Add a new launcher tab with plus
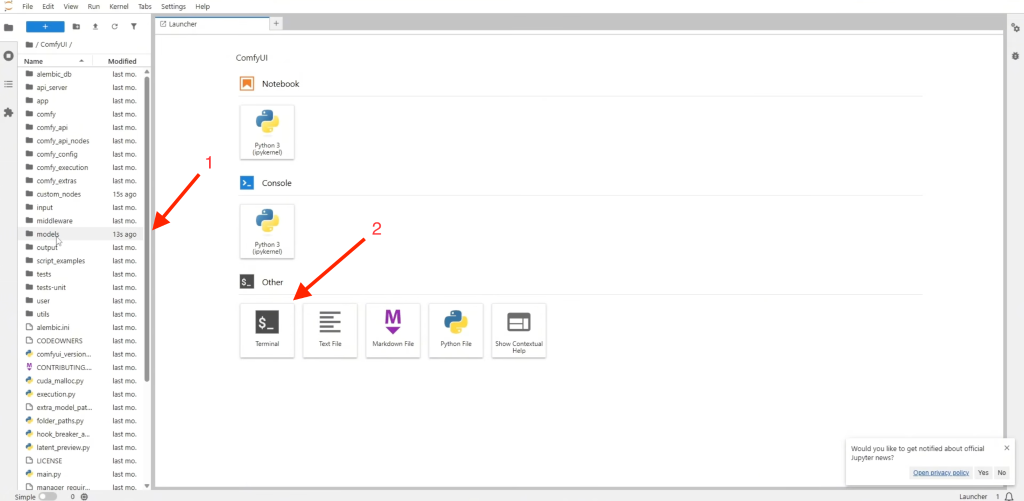The image size is (1024, 501). click(x=276, y=24)
